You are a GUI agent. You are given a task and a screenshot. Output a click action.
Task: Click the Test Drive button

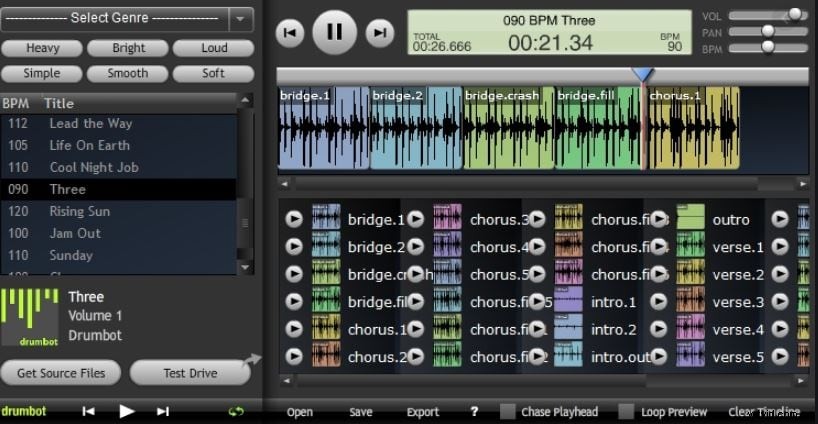(190, 373)
